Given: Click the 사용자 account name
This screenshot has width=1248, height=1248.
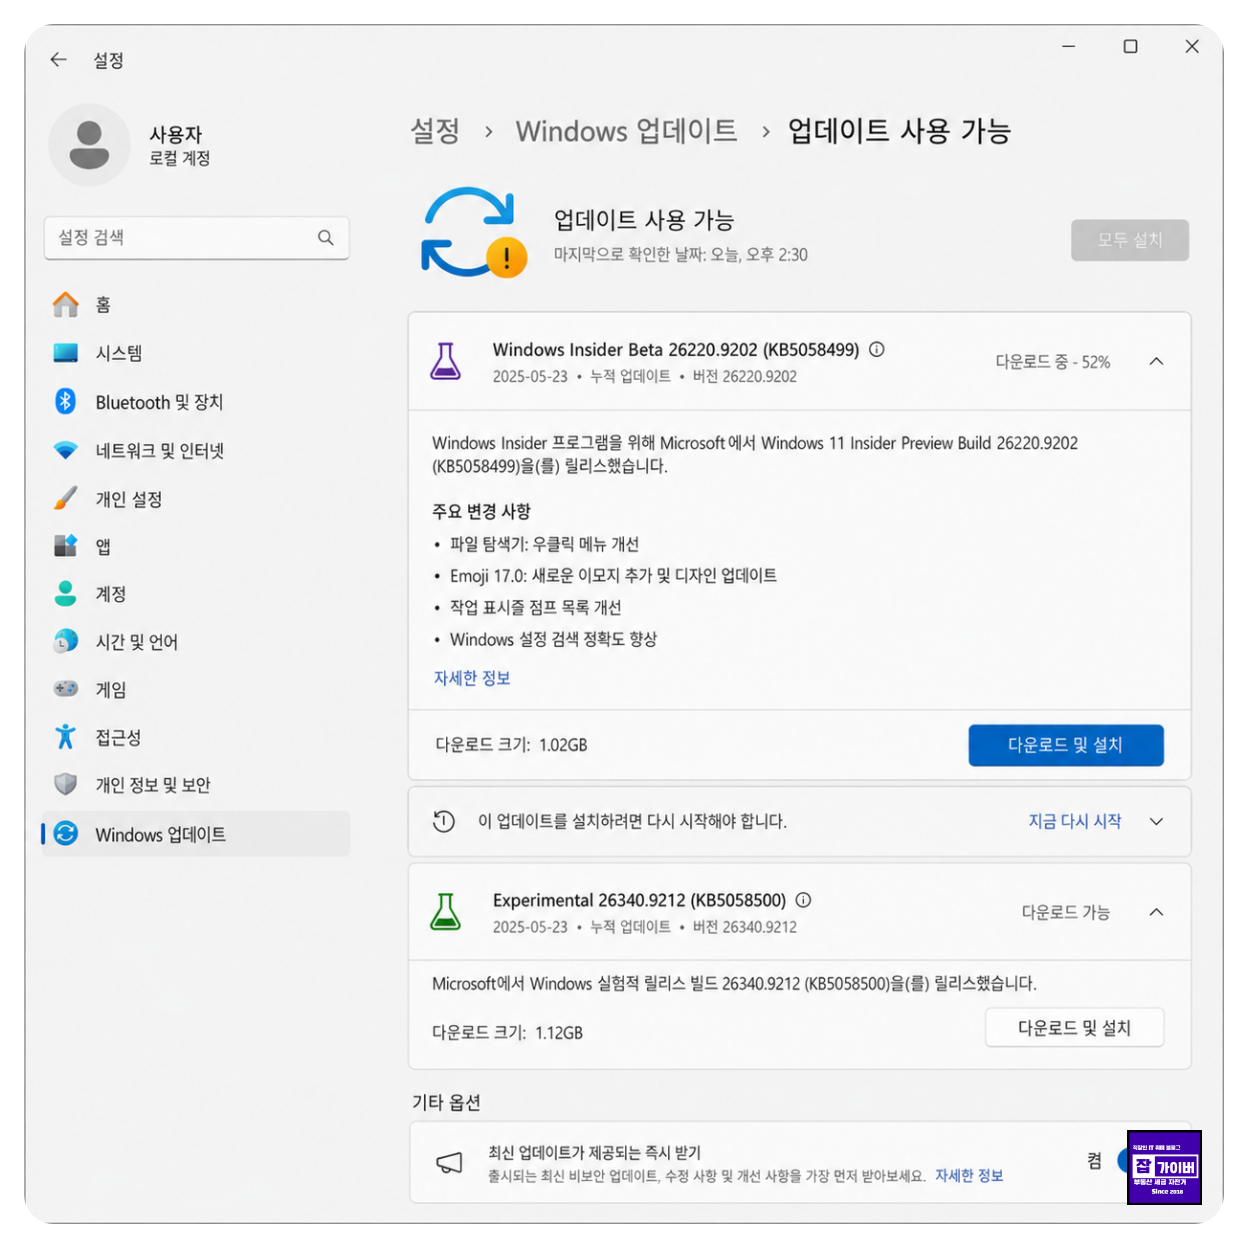Looking at the screenshot, I should pyautogui.click(x=176, y=134).
